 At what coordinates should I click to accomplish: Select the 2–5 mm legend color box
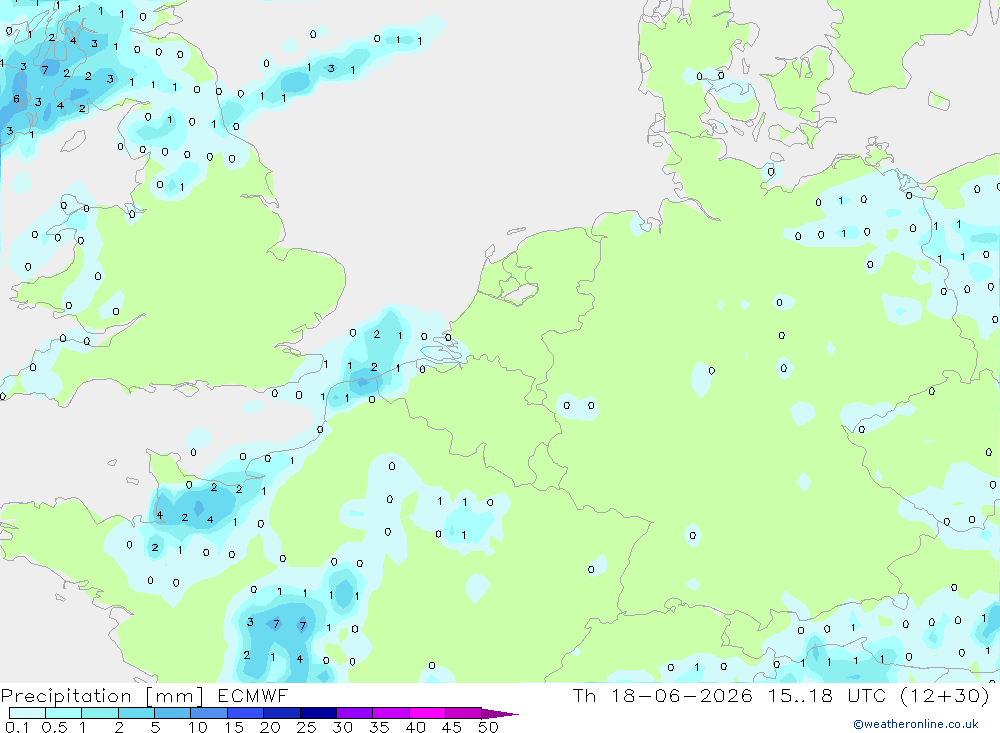[136, 713]
